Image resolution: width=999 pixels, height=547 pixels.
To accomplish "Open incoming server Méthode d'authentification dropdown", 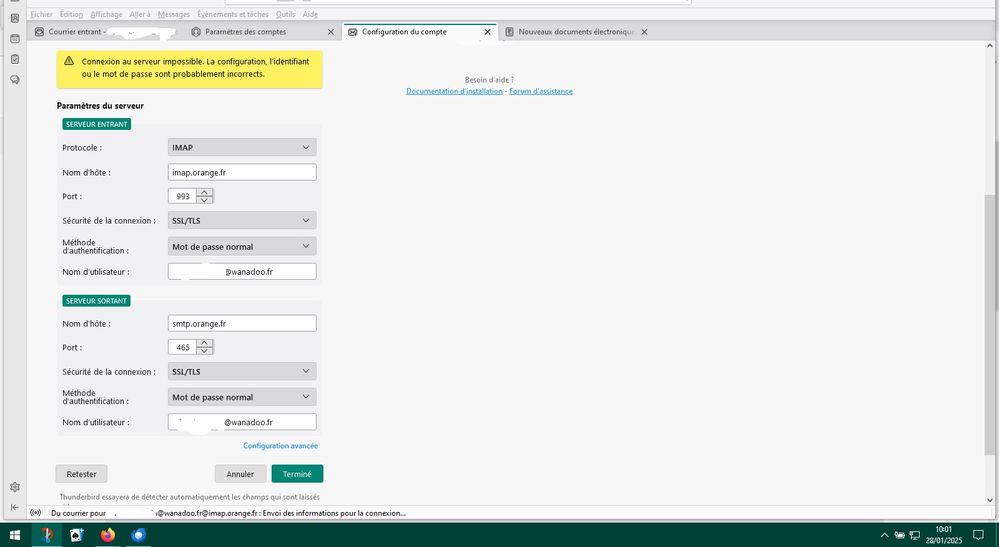I will click(x=242, y=246).
